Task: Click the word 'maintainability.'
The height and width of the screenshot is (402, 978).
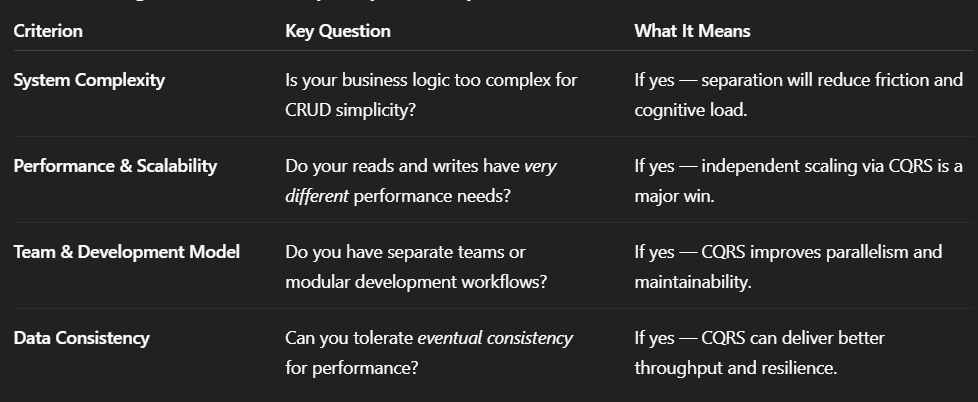Action: click(692, 282)
